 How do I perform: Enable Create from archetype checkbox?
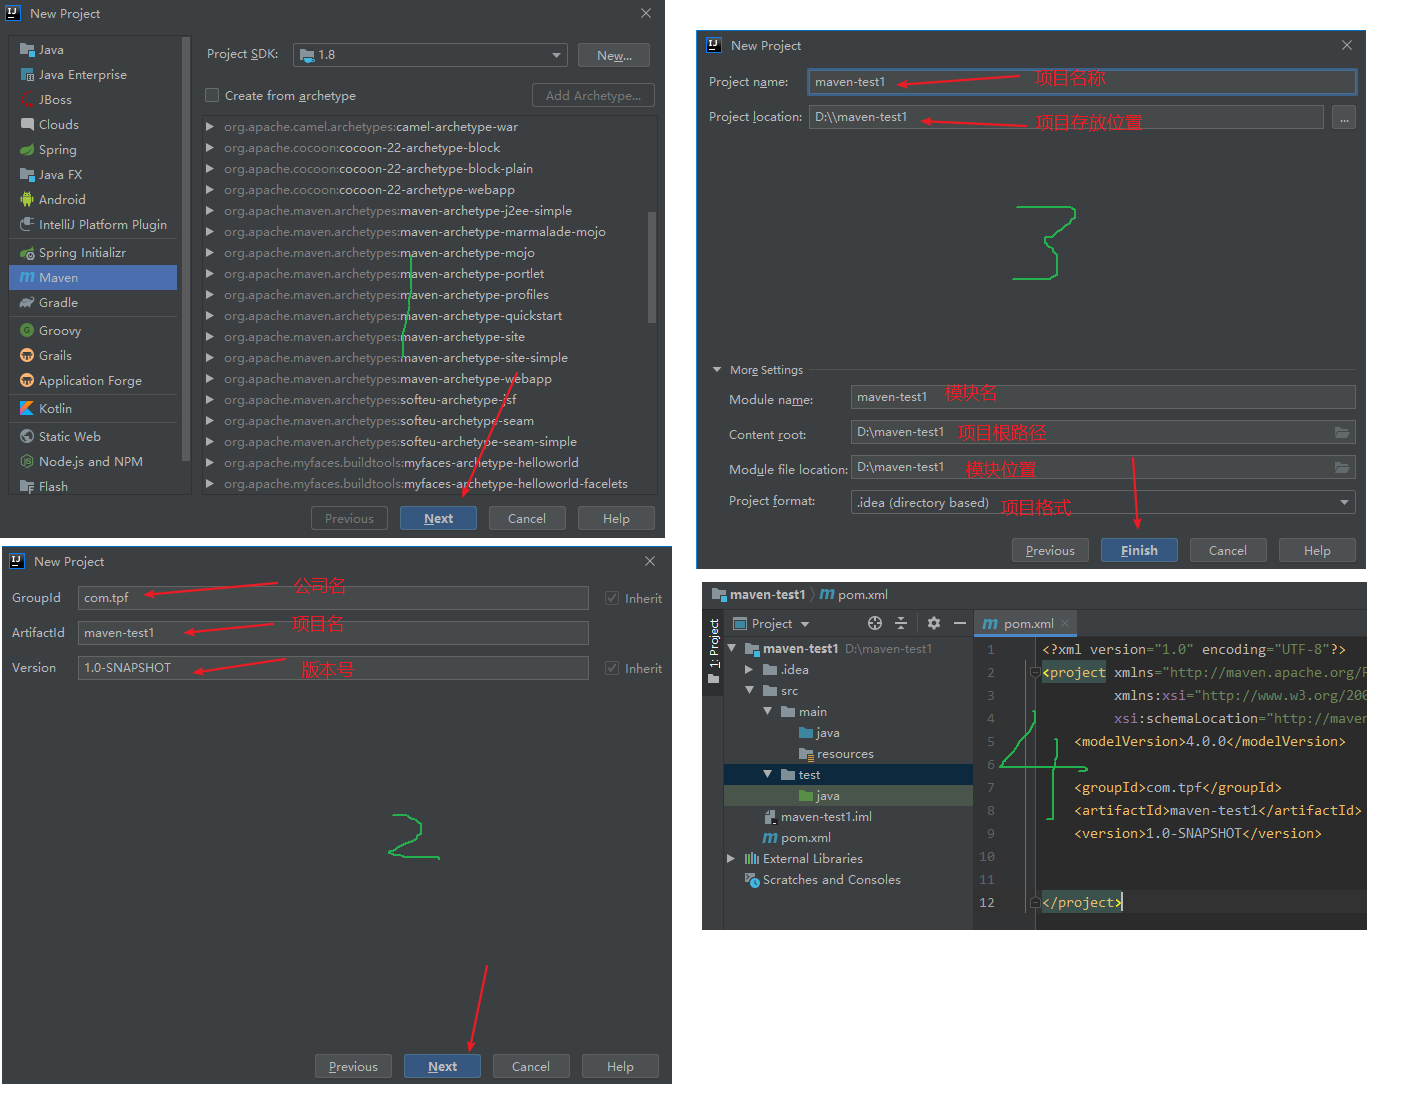(x=212, y=95)
